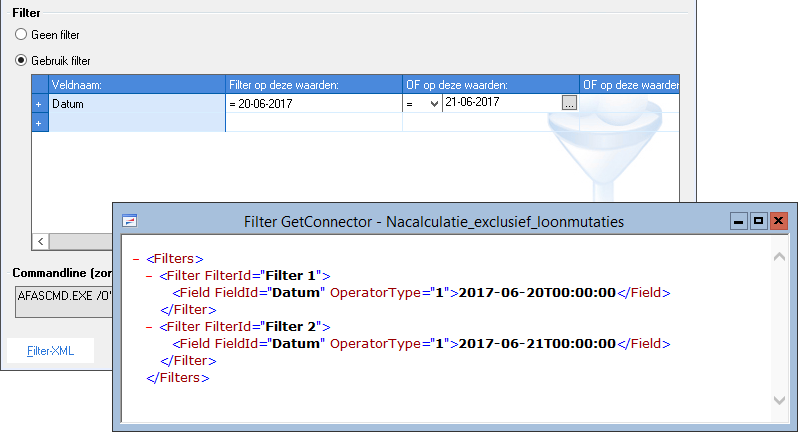This screenshot has height=432, width=798.
Task: Click the 2017-06-20T00:00:00 value in XML
Action: click(537, 293)
